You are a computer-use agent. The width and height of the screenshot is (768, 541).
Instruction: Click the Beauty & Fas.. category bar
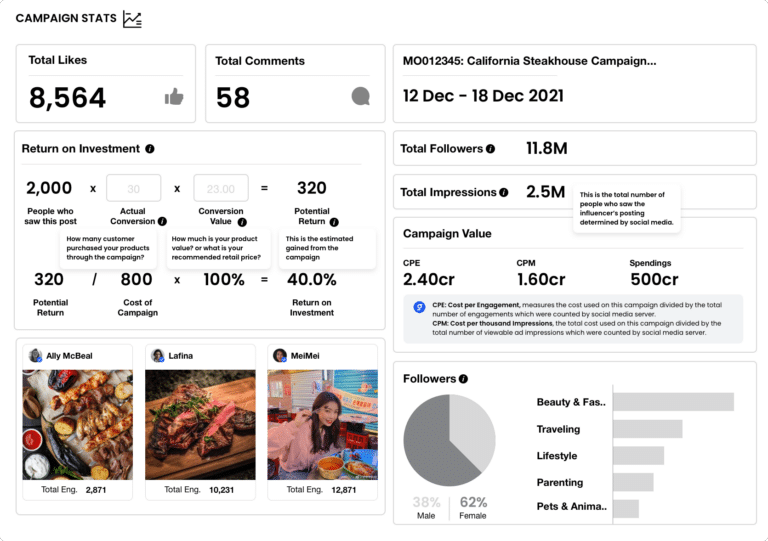click(673, 402)
